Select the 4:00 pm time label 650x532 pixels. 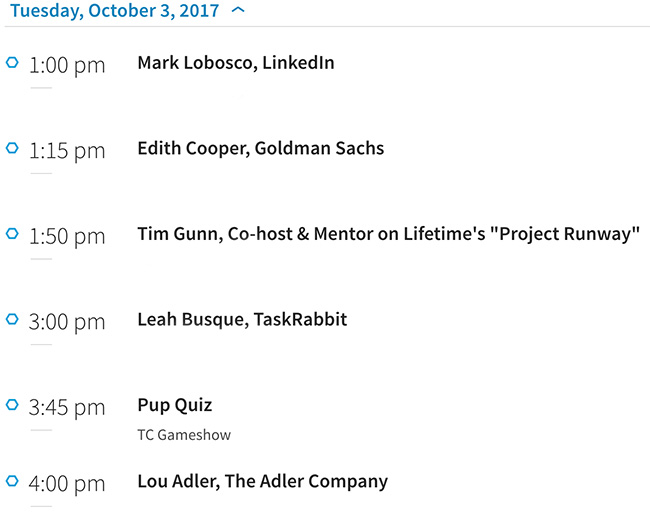point(67,484)
